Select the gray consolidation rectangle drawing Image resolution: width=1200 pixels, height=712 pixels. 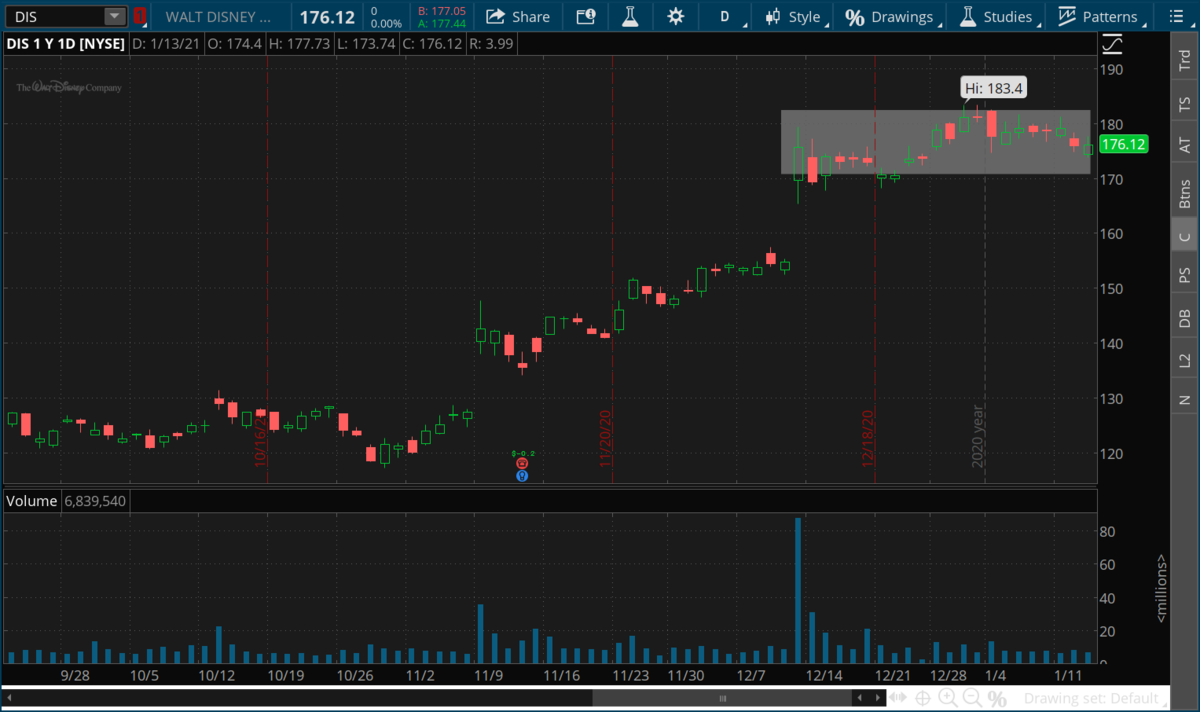935,142
